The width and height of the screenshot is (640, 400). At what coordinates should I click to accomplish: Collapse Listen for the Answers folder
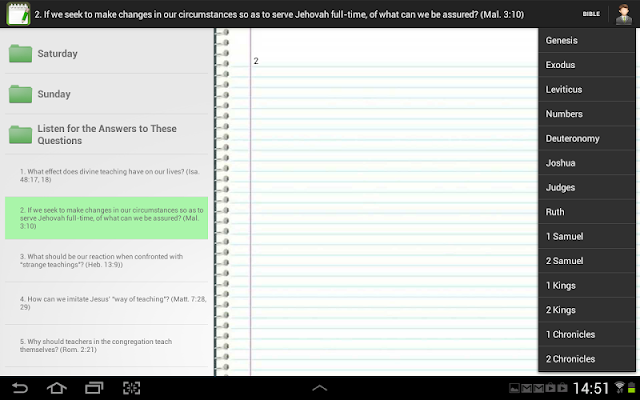tap(107, 134)
